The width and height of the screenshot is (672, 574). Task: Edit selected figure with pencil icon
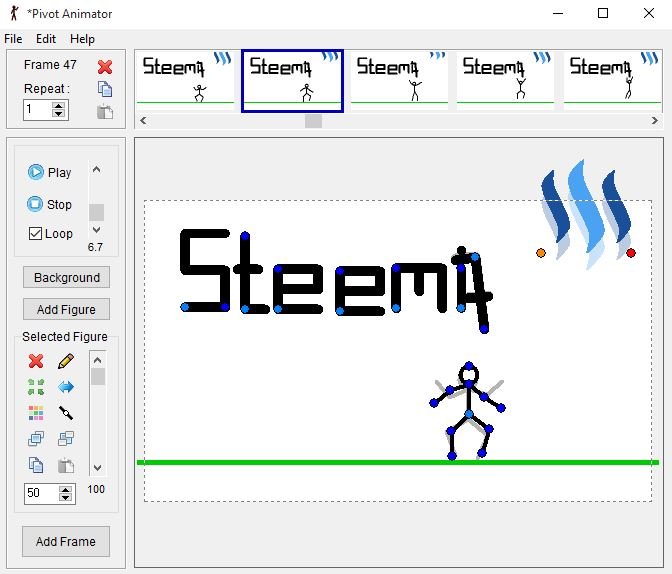pos(66,361)
